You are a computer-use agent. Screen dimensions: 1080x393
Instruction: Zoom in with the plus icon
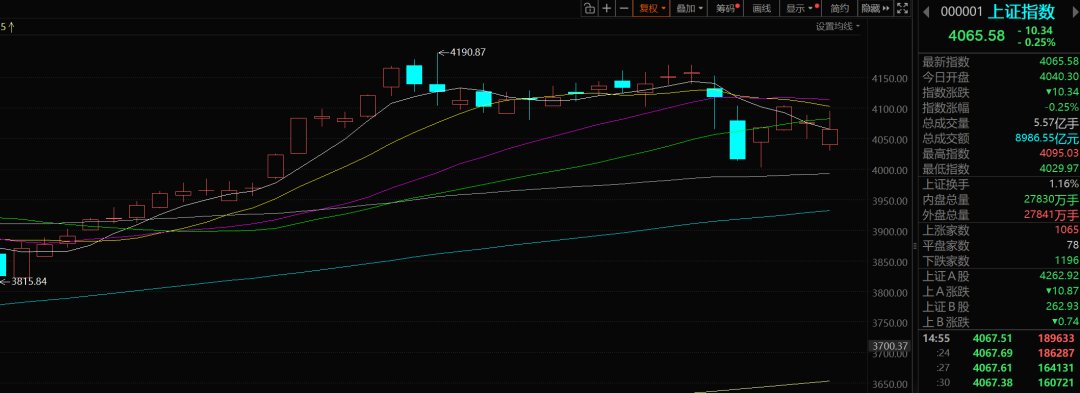pos(606,8)
